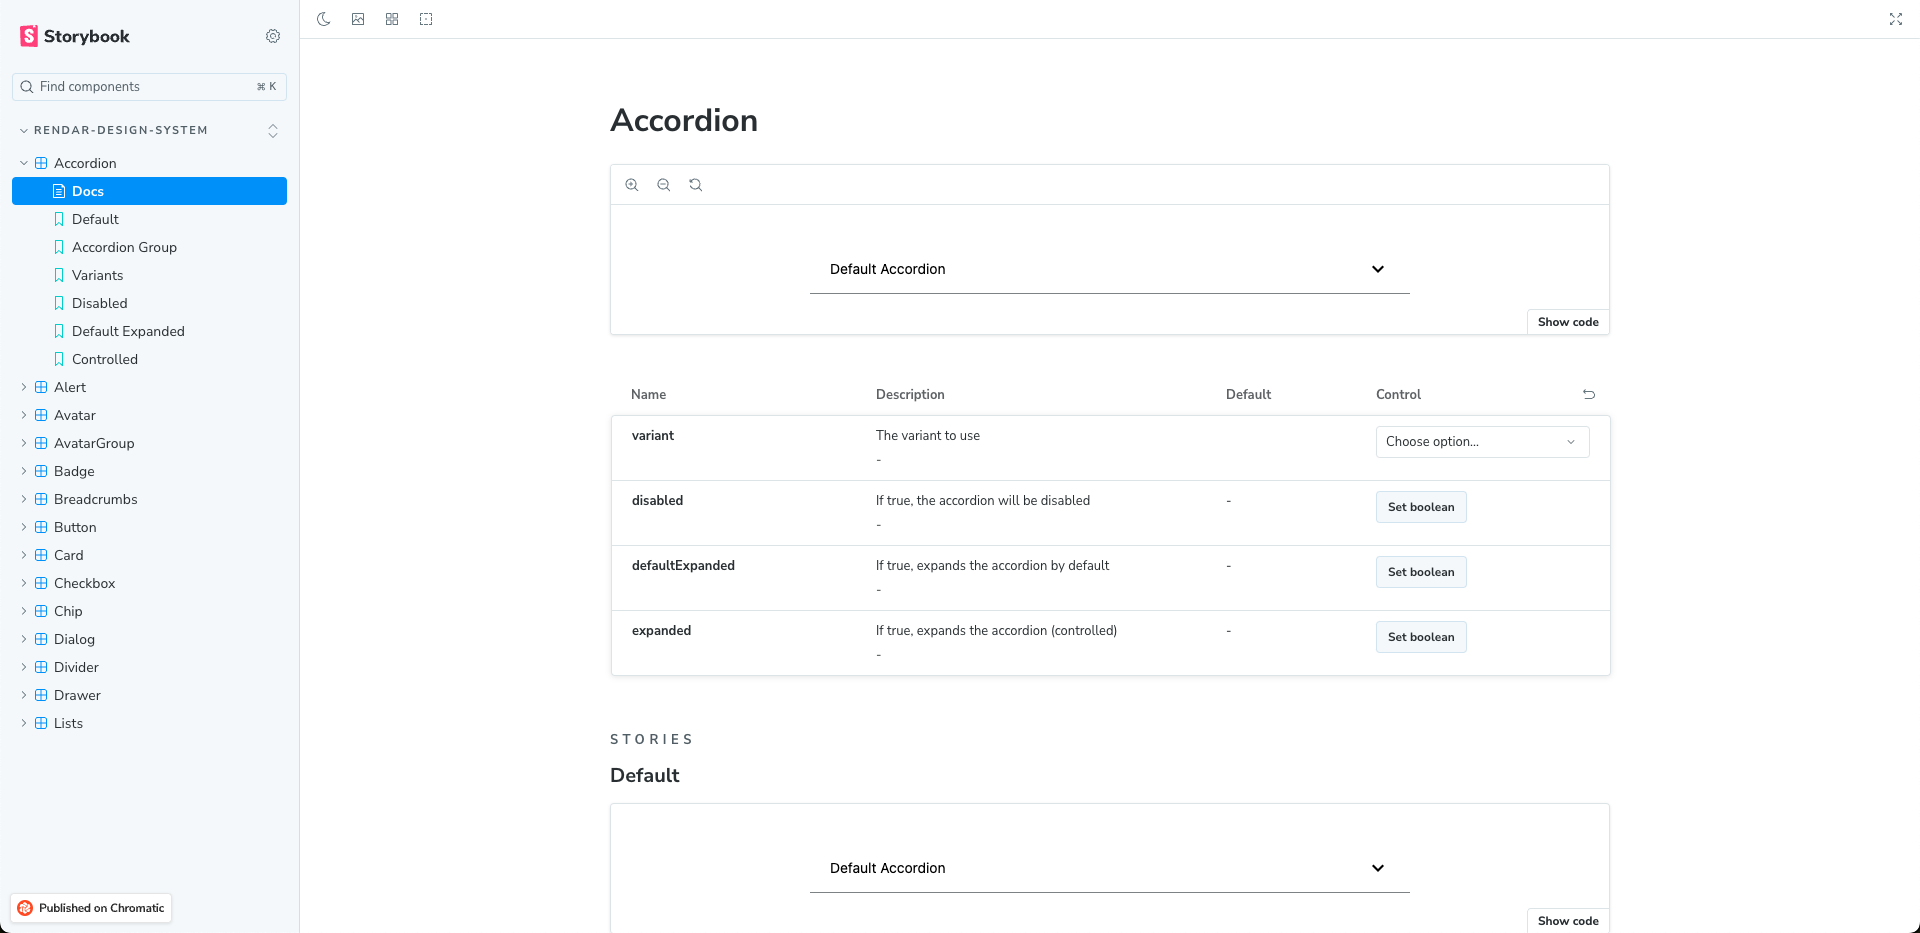Reset controls with the undo icon
The width and height of the screenshot is (1920, 933).
click(1589, 395)
